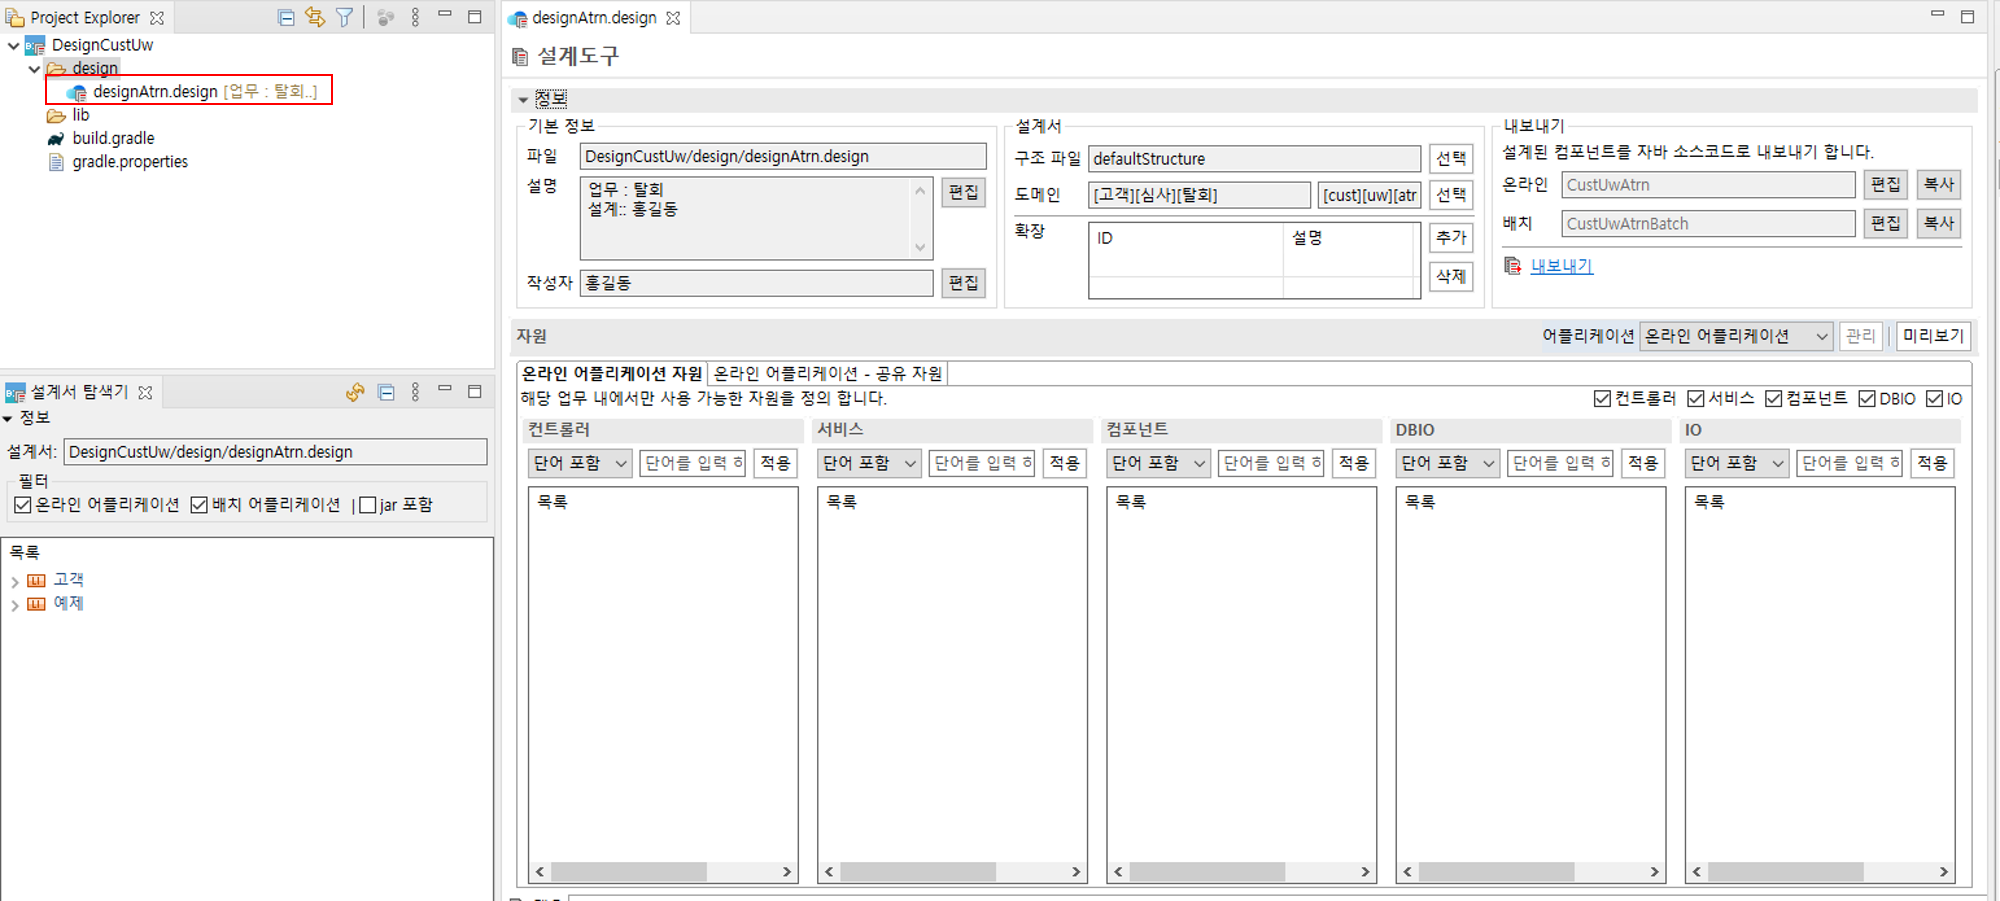
Task: Open the 어플리케이션 dropdown
Action: coord(1736,336)
